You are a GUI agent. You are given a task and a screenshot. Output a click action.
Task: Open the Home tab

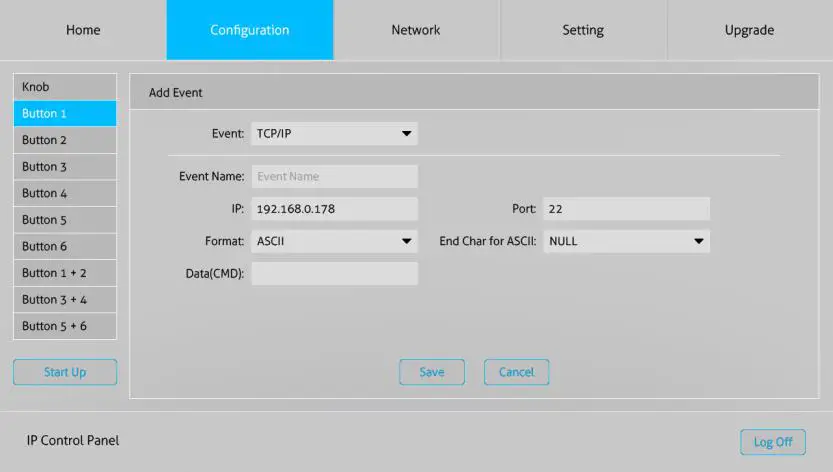coord(83,30)
